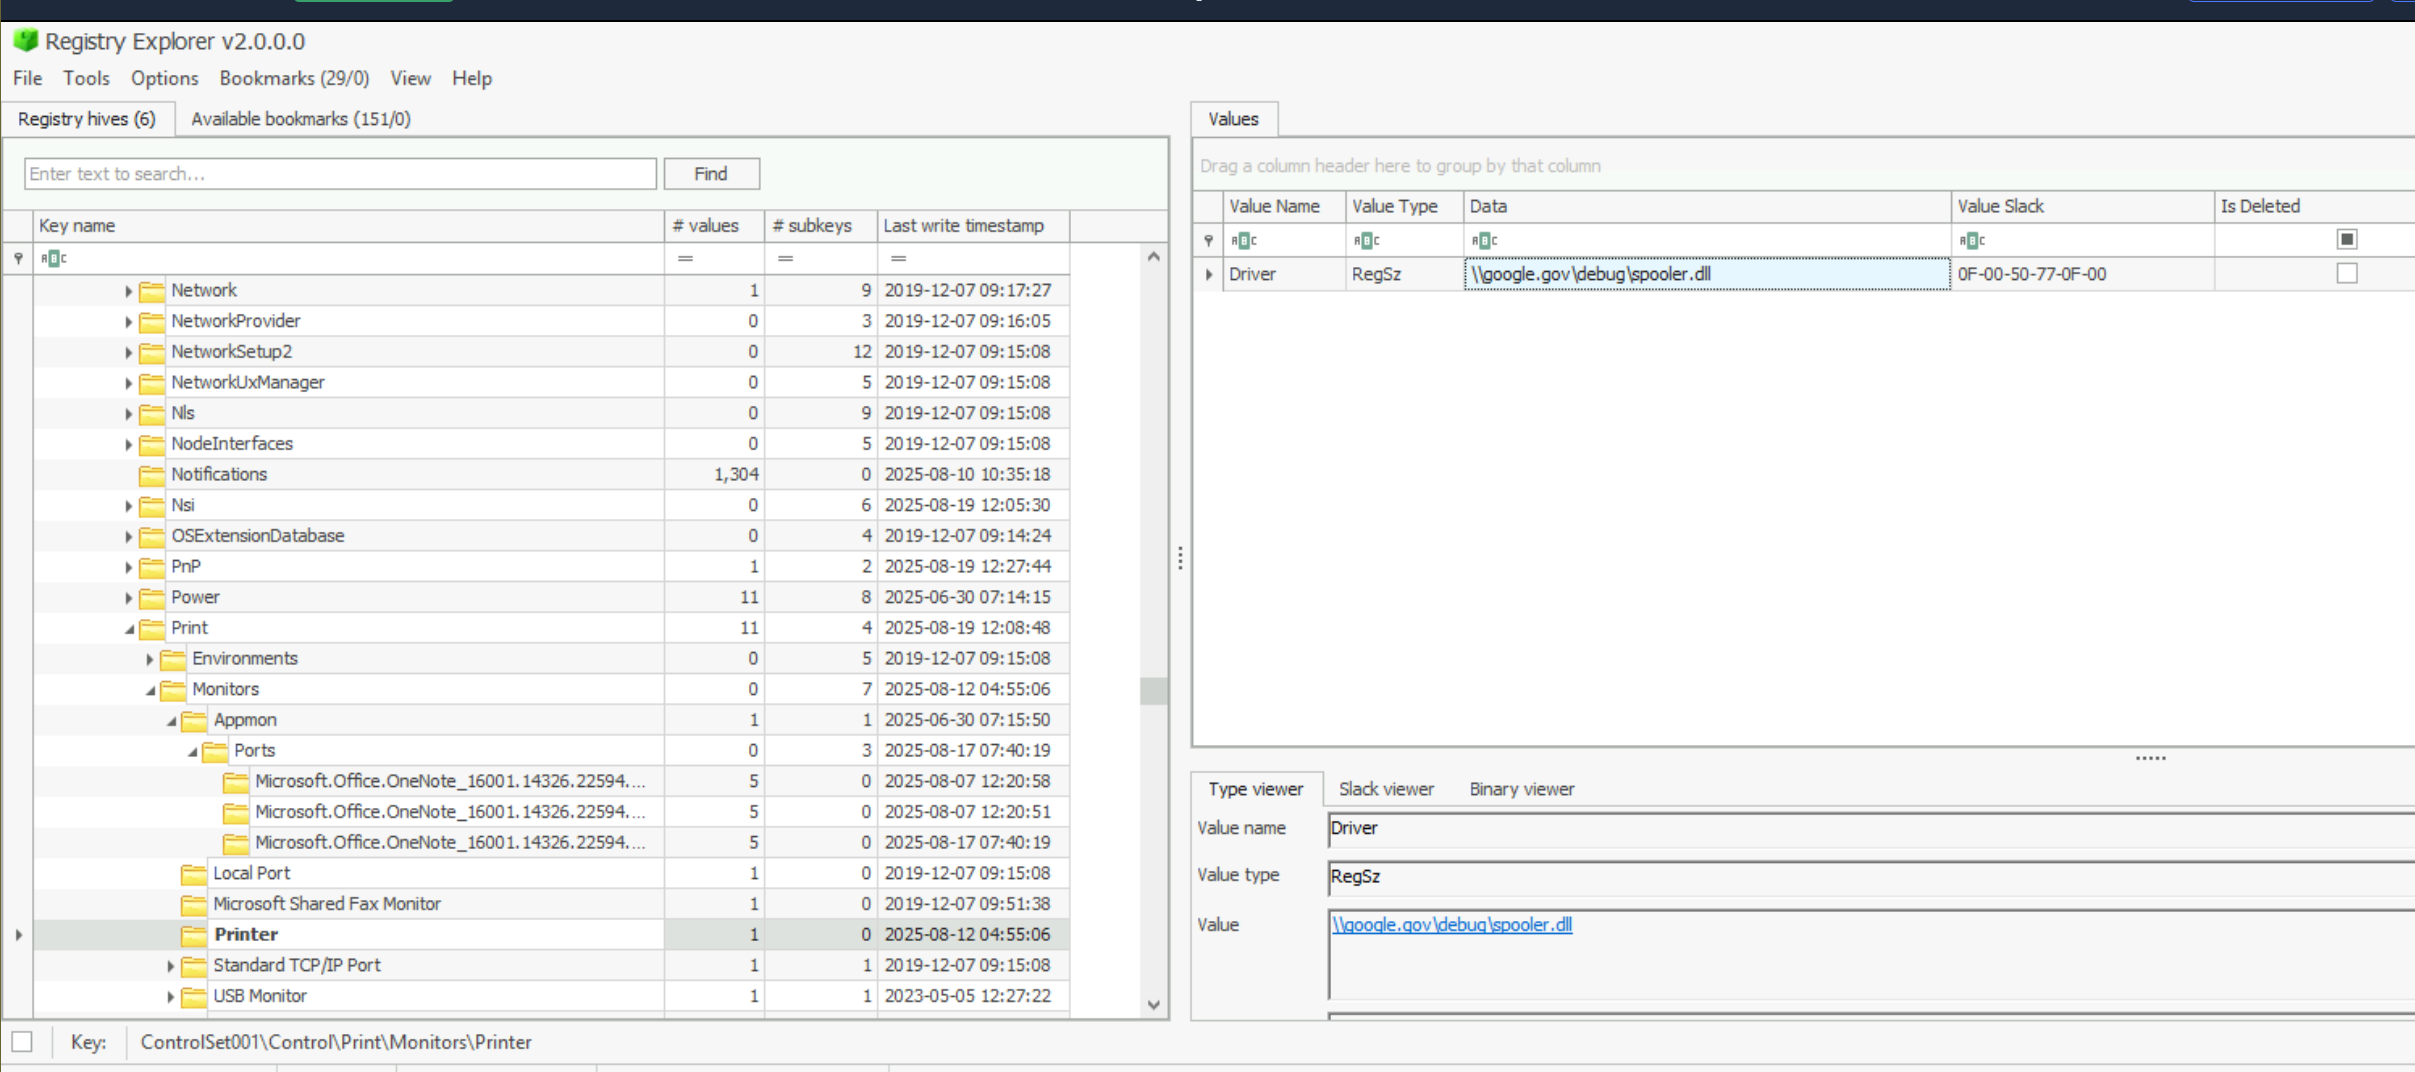2415x1072 pixels.
Task: Click the Find button
Action: (x=711, y=174)
